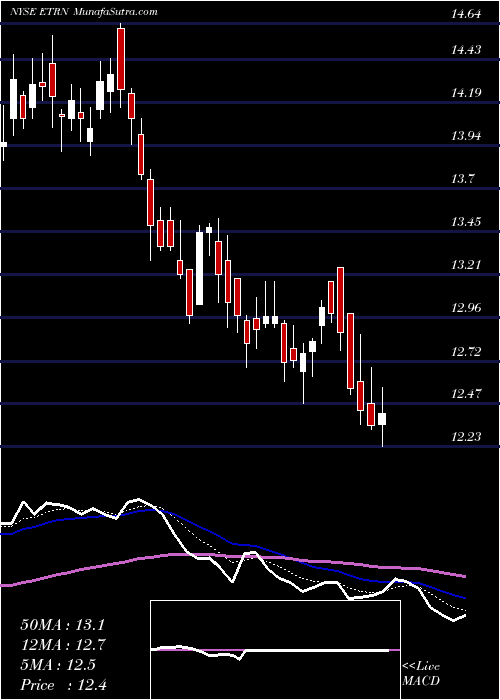Click the 14.19 price axis label

point(467,93)
